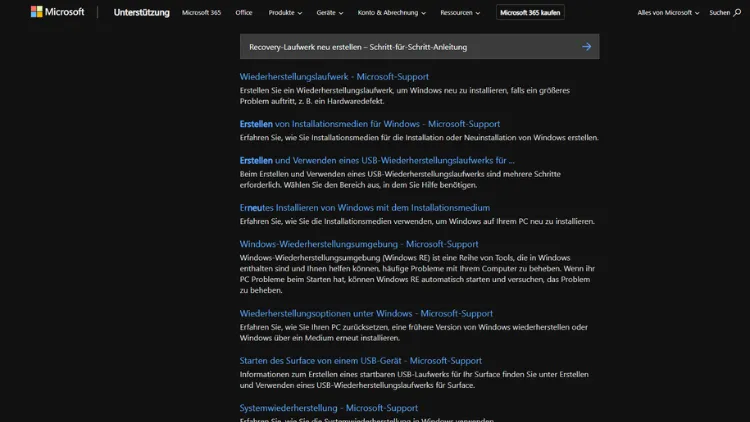Image resolution: width=750 pixels, height=422 pixels.
Task: Click into the Recovery-Laufwerk search field
Action: [400, 47]
